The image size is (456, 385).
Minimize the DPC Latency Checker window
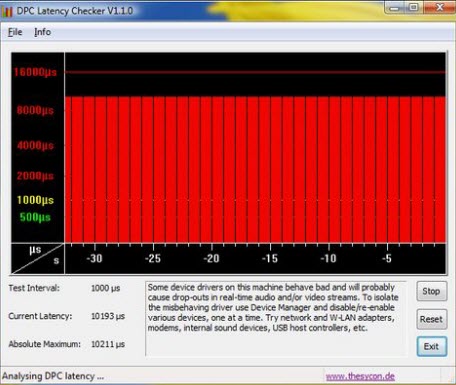pos(394,7)
